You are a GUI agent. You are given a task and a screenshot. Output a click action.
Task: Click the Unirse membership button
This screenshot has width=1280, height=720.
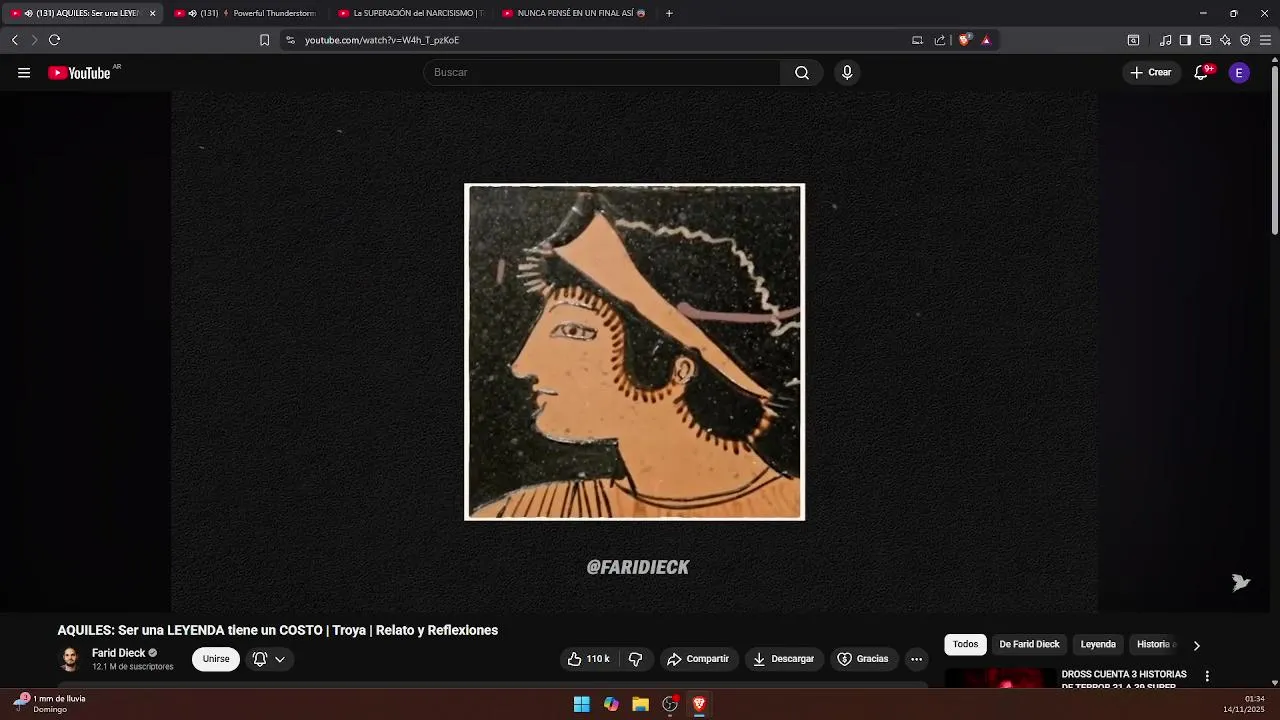[216, 659]
